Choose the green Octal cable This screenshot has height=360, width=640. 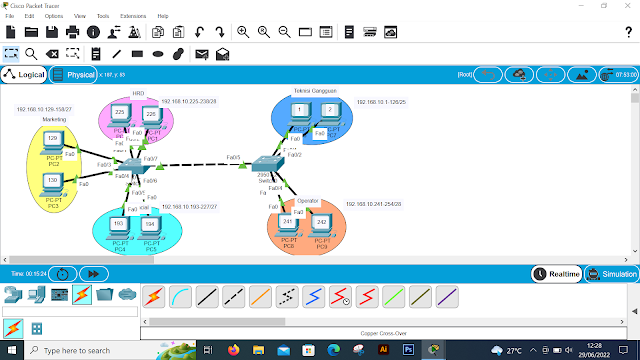(x=393, y=297)
